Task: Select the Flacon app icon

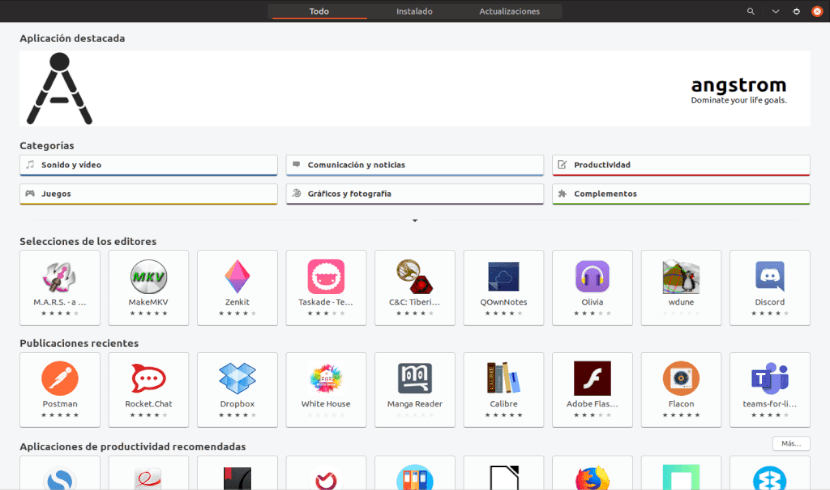Action: 681,378
